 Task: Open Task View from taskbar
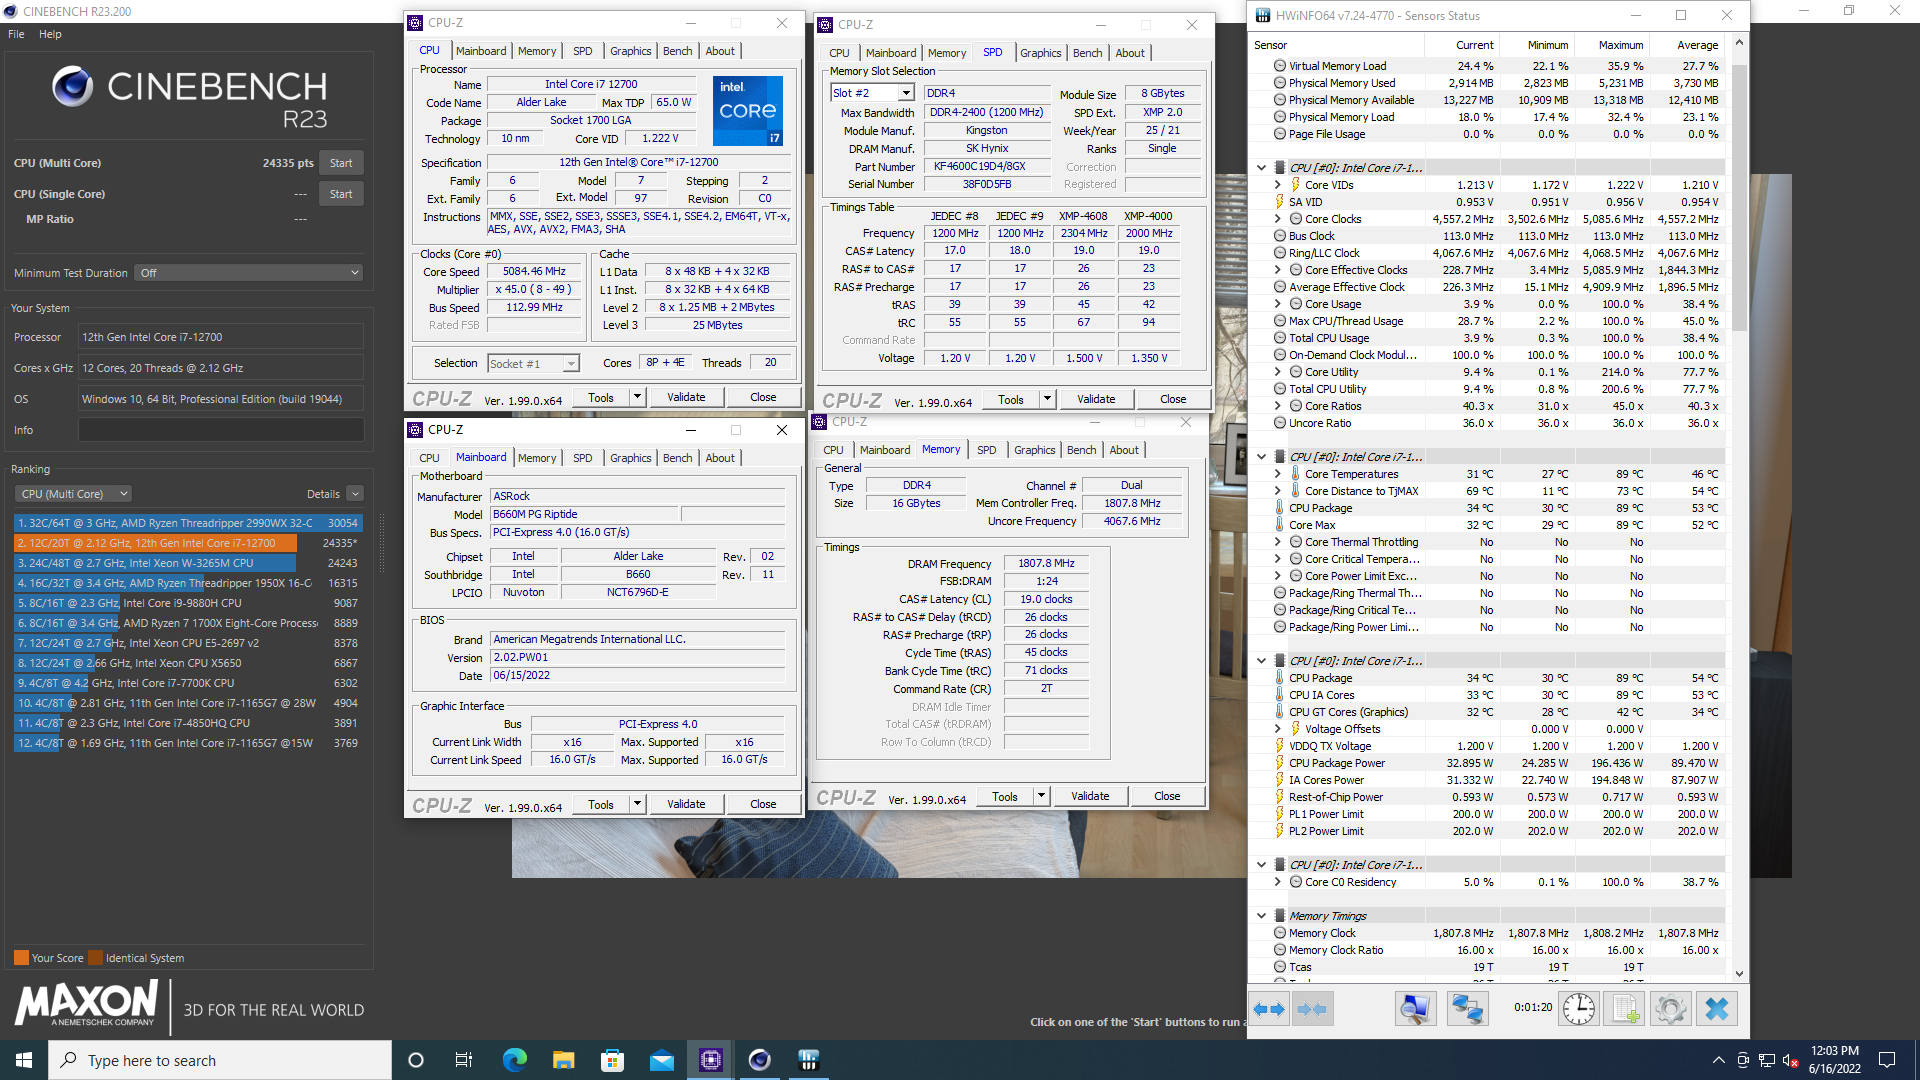coord(464,1060)
